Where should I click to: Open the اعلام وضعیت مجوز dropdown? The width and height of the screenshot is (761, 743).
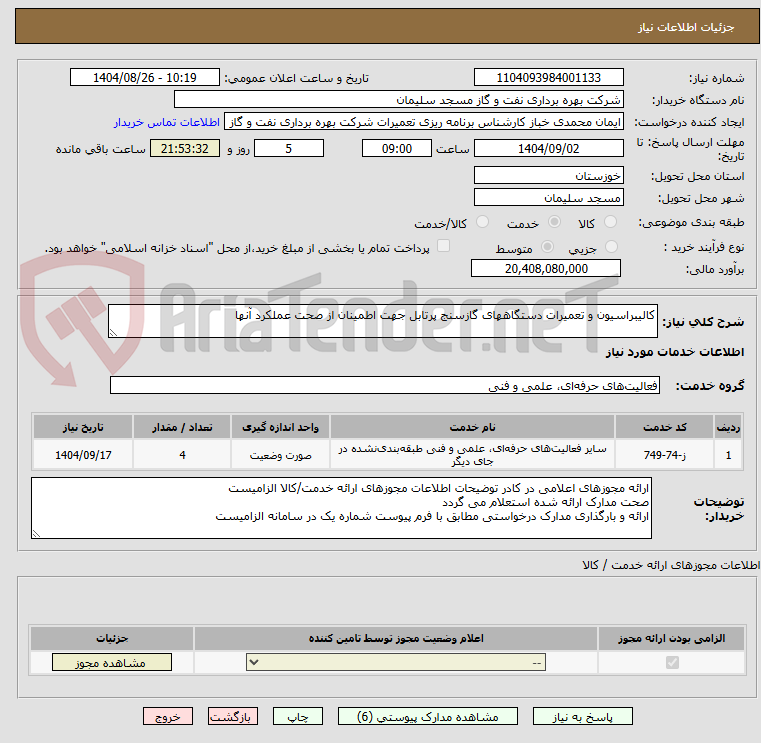pyautogui.click(x=396, y=662)
